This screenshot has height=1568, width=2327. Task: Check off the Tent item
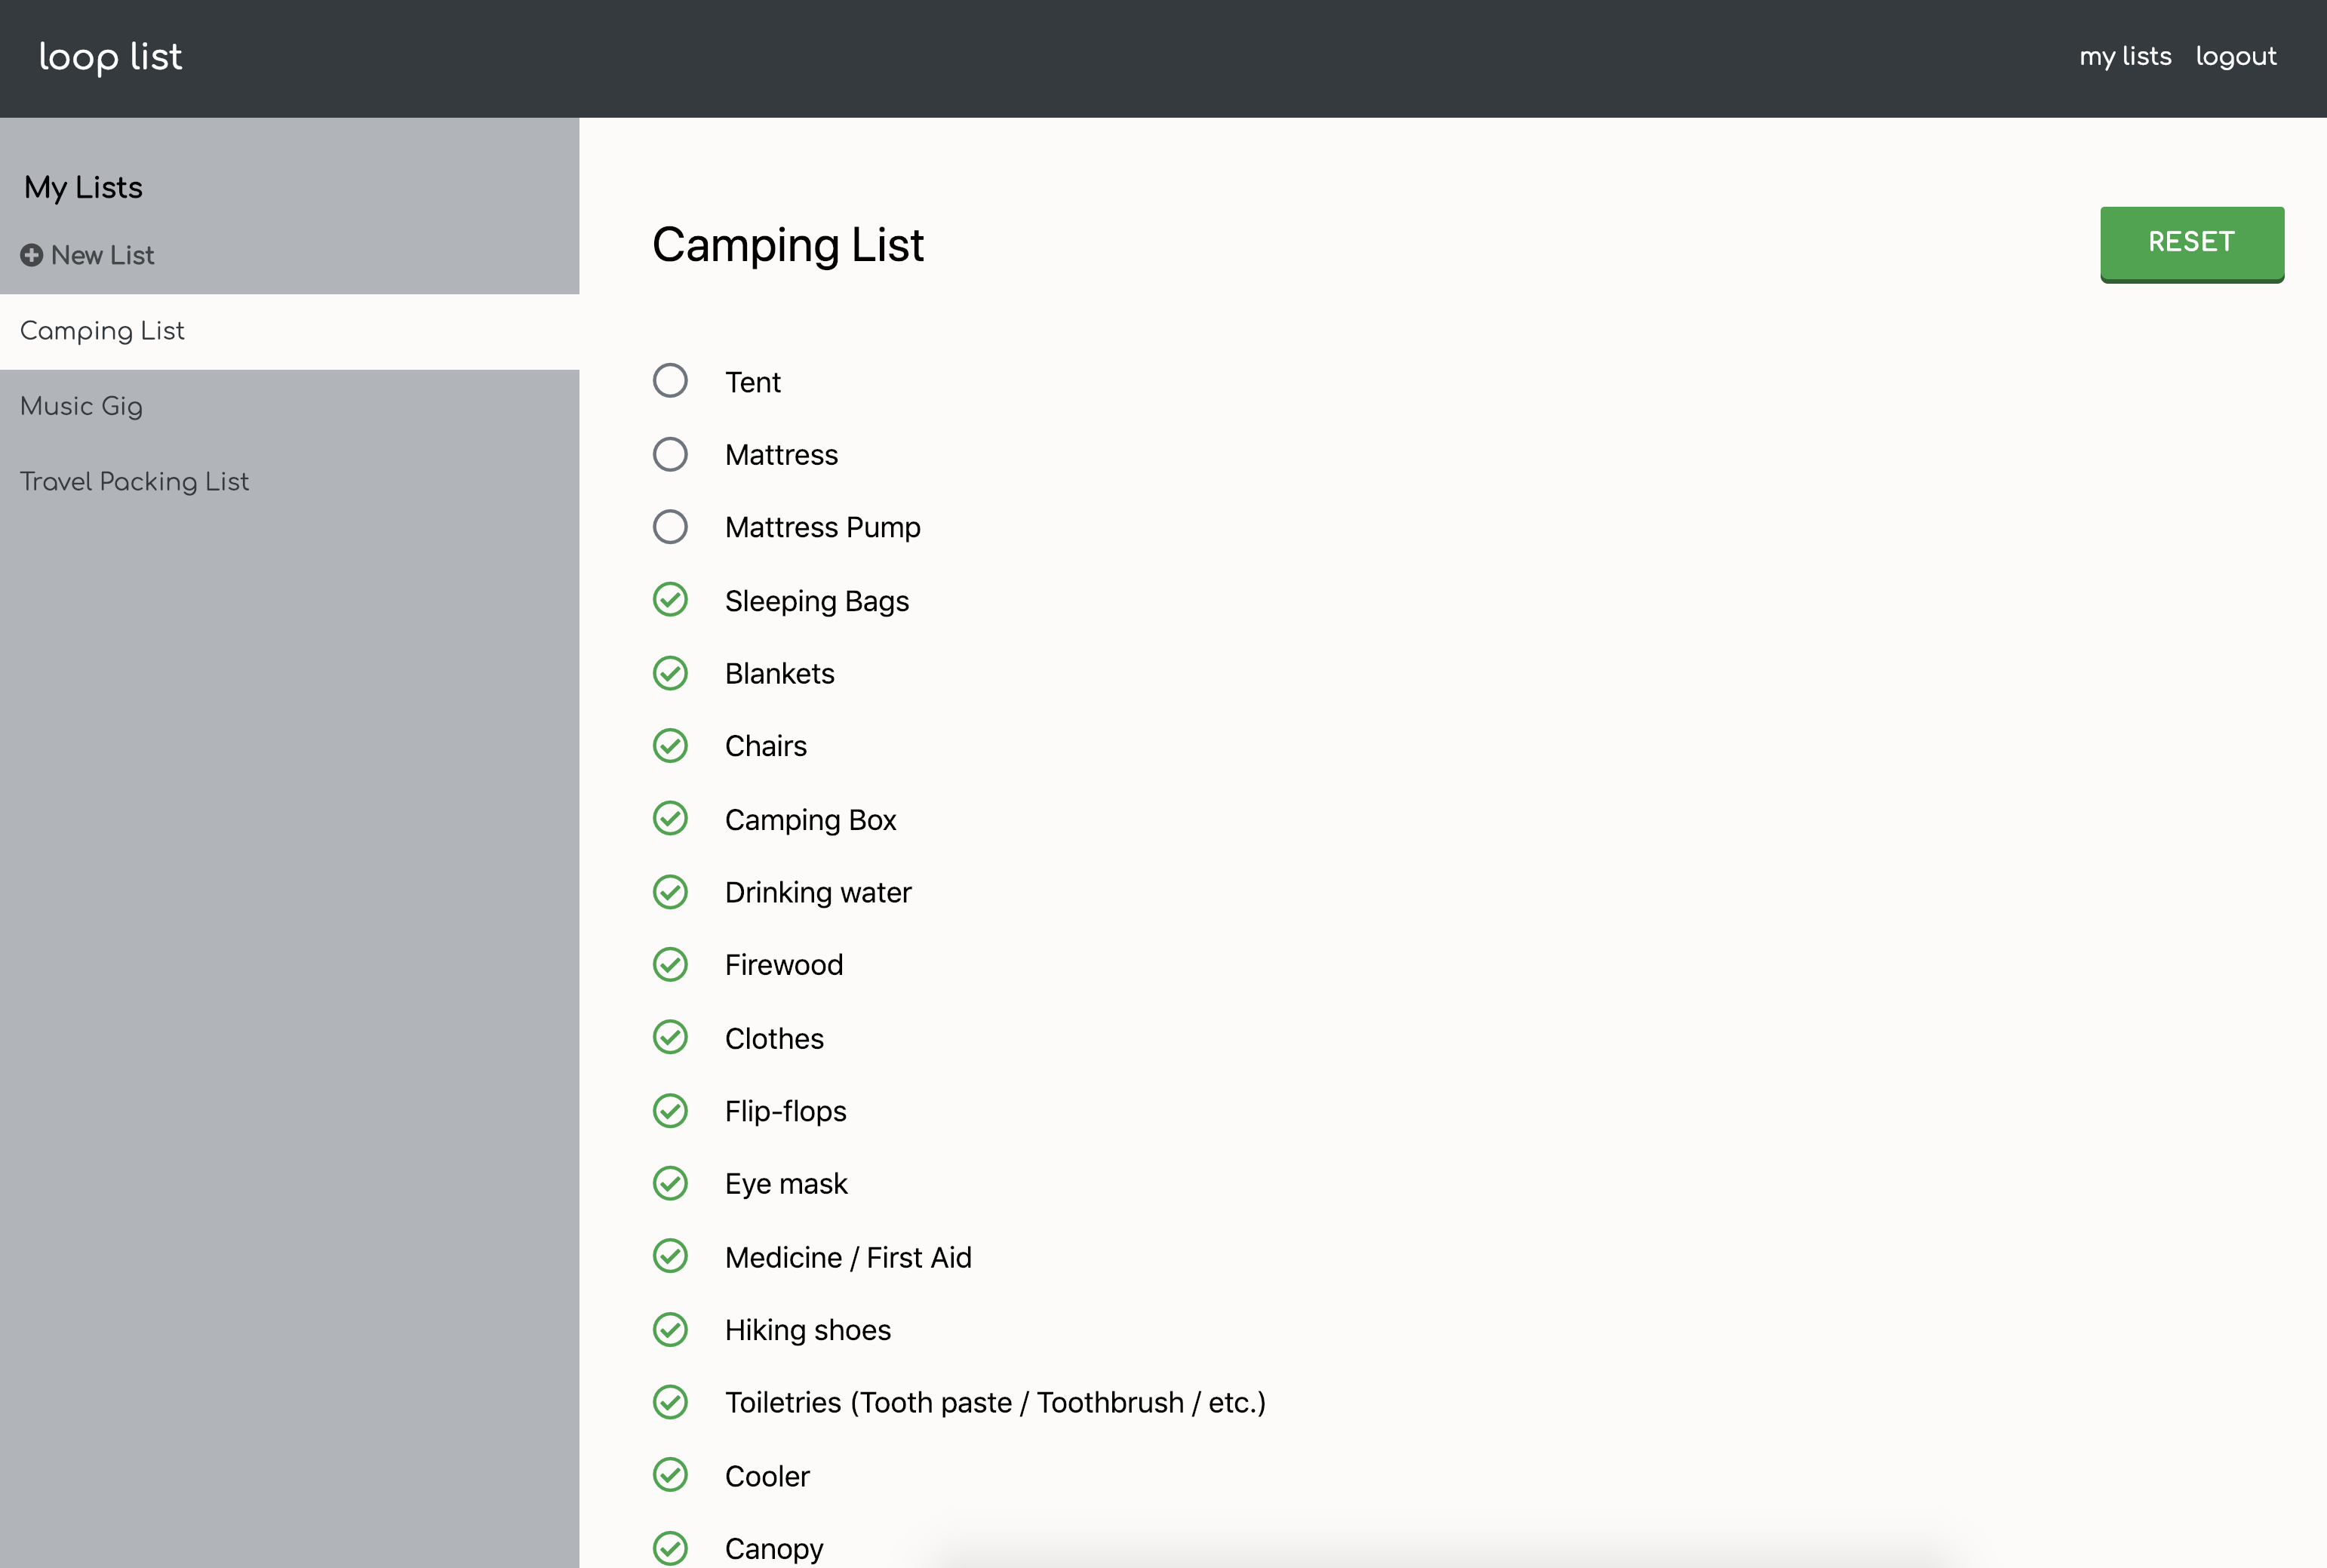(670, 381)
